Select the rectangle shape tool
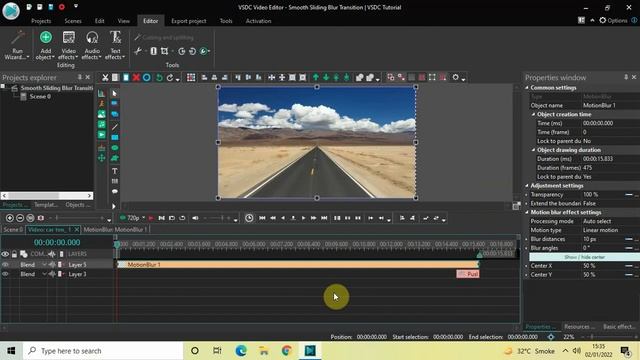Viewport: 640px width, 360px height. pyautogui.click(x=115, y=138)
